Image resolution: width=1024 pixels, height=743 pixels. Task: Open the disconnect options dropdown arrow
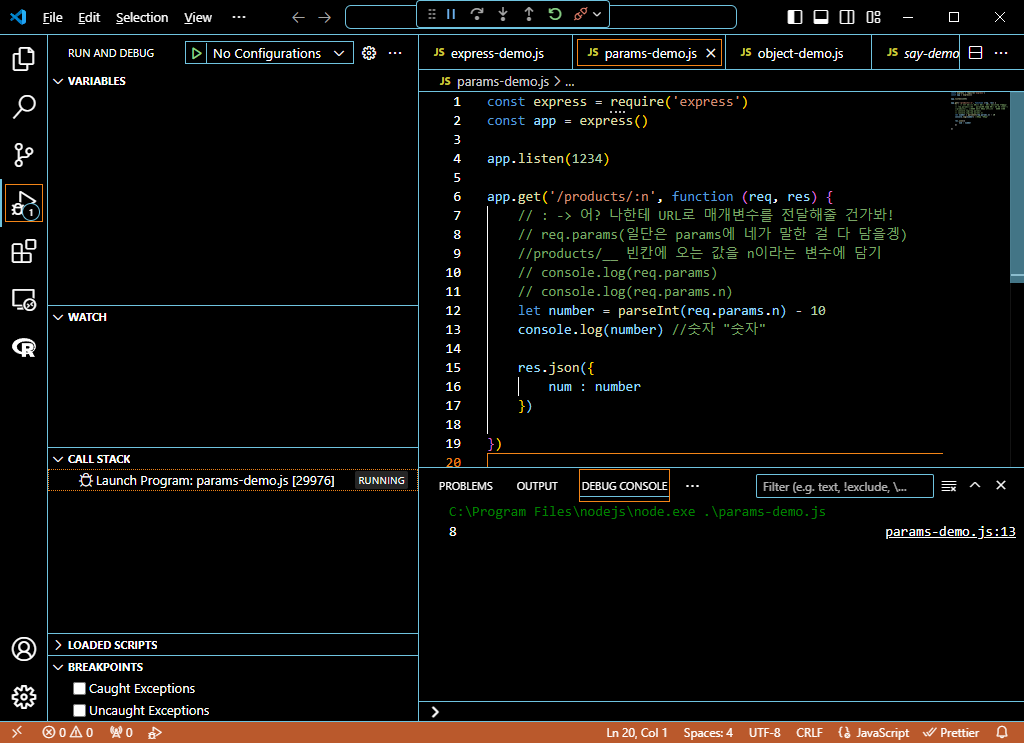597,14
